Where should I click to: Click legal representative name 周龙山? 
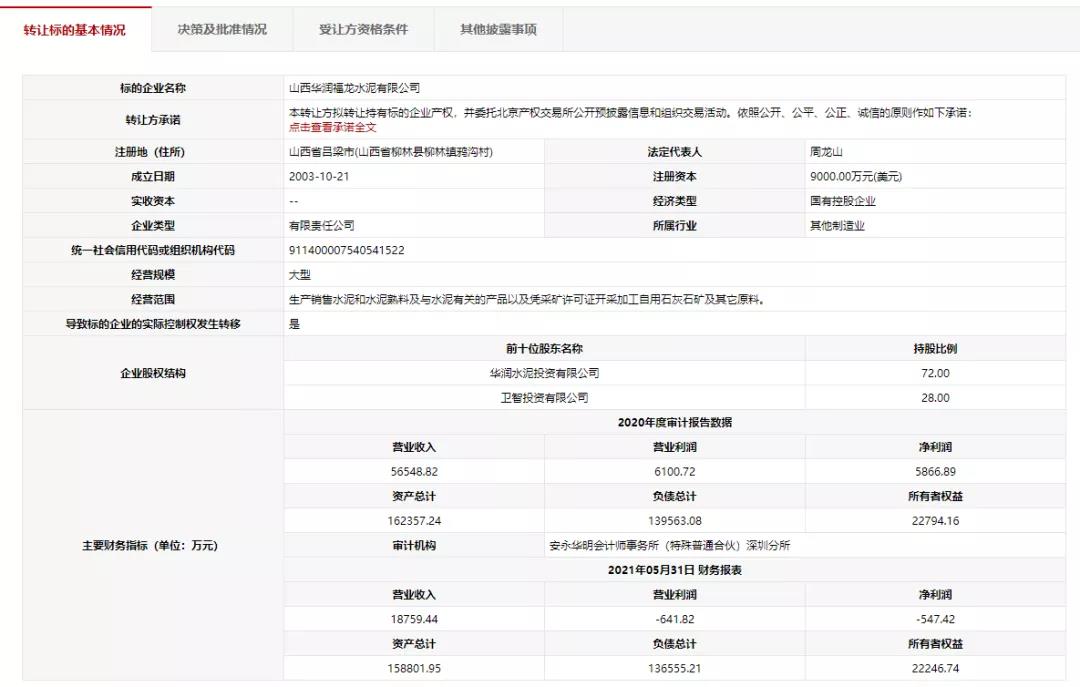click(827, 152)
